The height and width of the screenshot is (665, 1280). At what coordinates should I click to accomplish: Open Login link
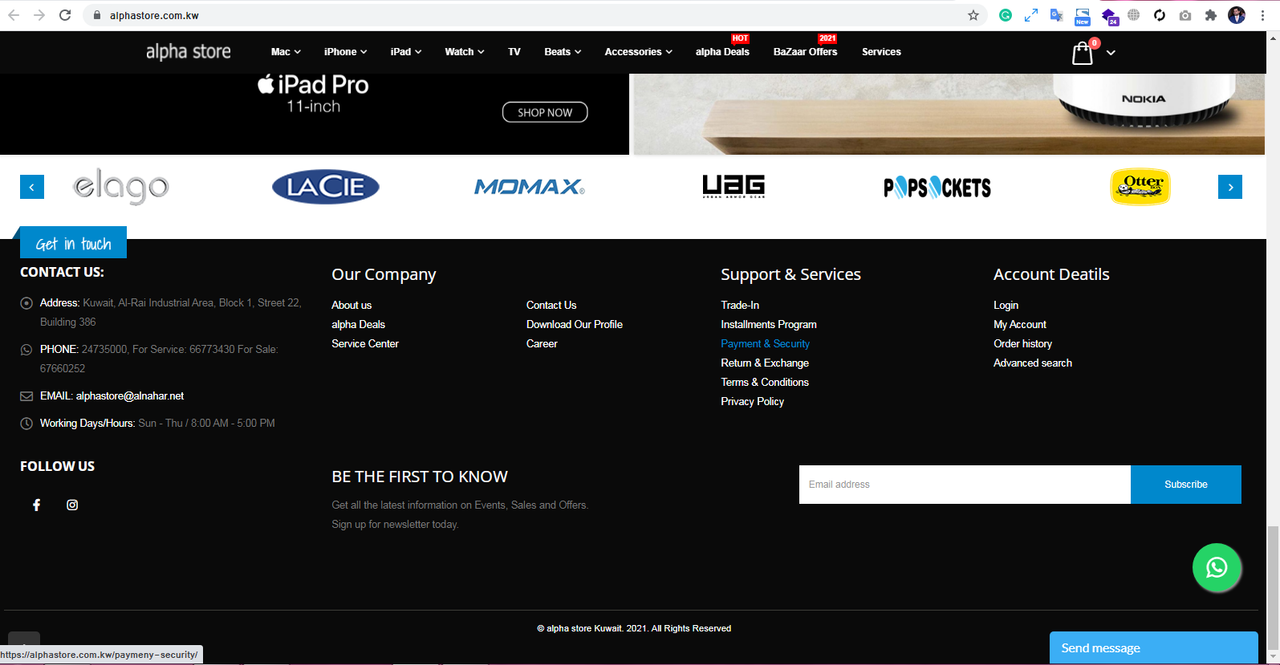click(x=1006, y=305)
